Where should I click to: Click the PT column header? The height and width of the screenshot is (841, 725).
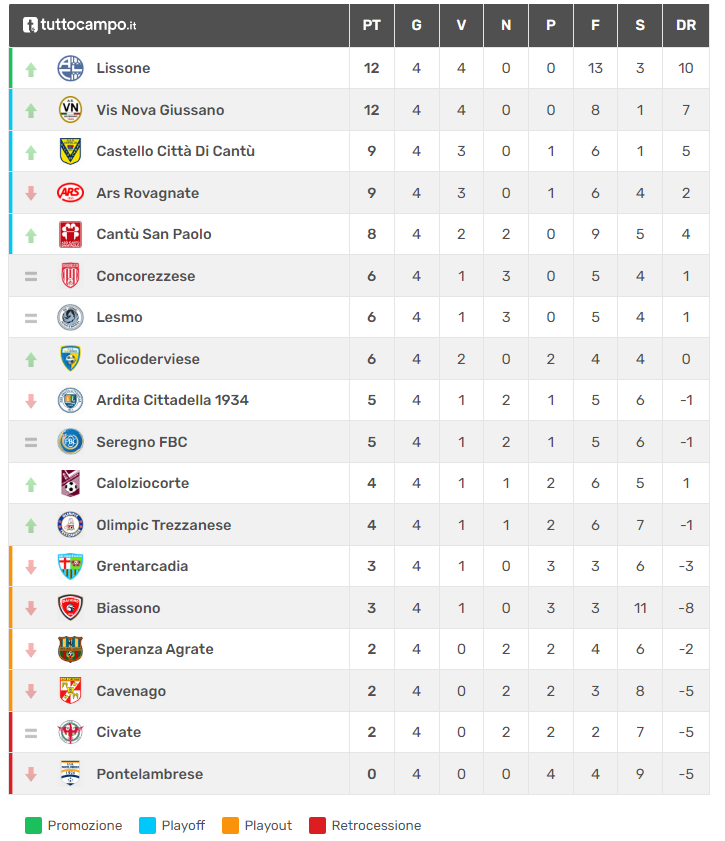pos(371,25)
